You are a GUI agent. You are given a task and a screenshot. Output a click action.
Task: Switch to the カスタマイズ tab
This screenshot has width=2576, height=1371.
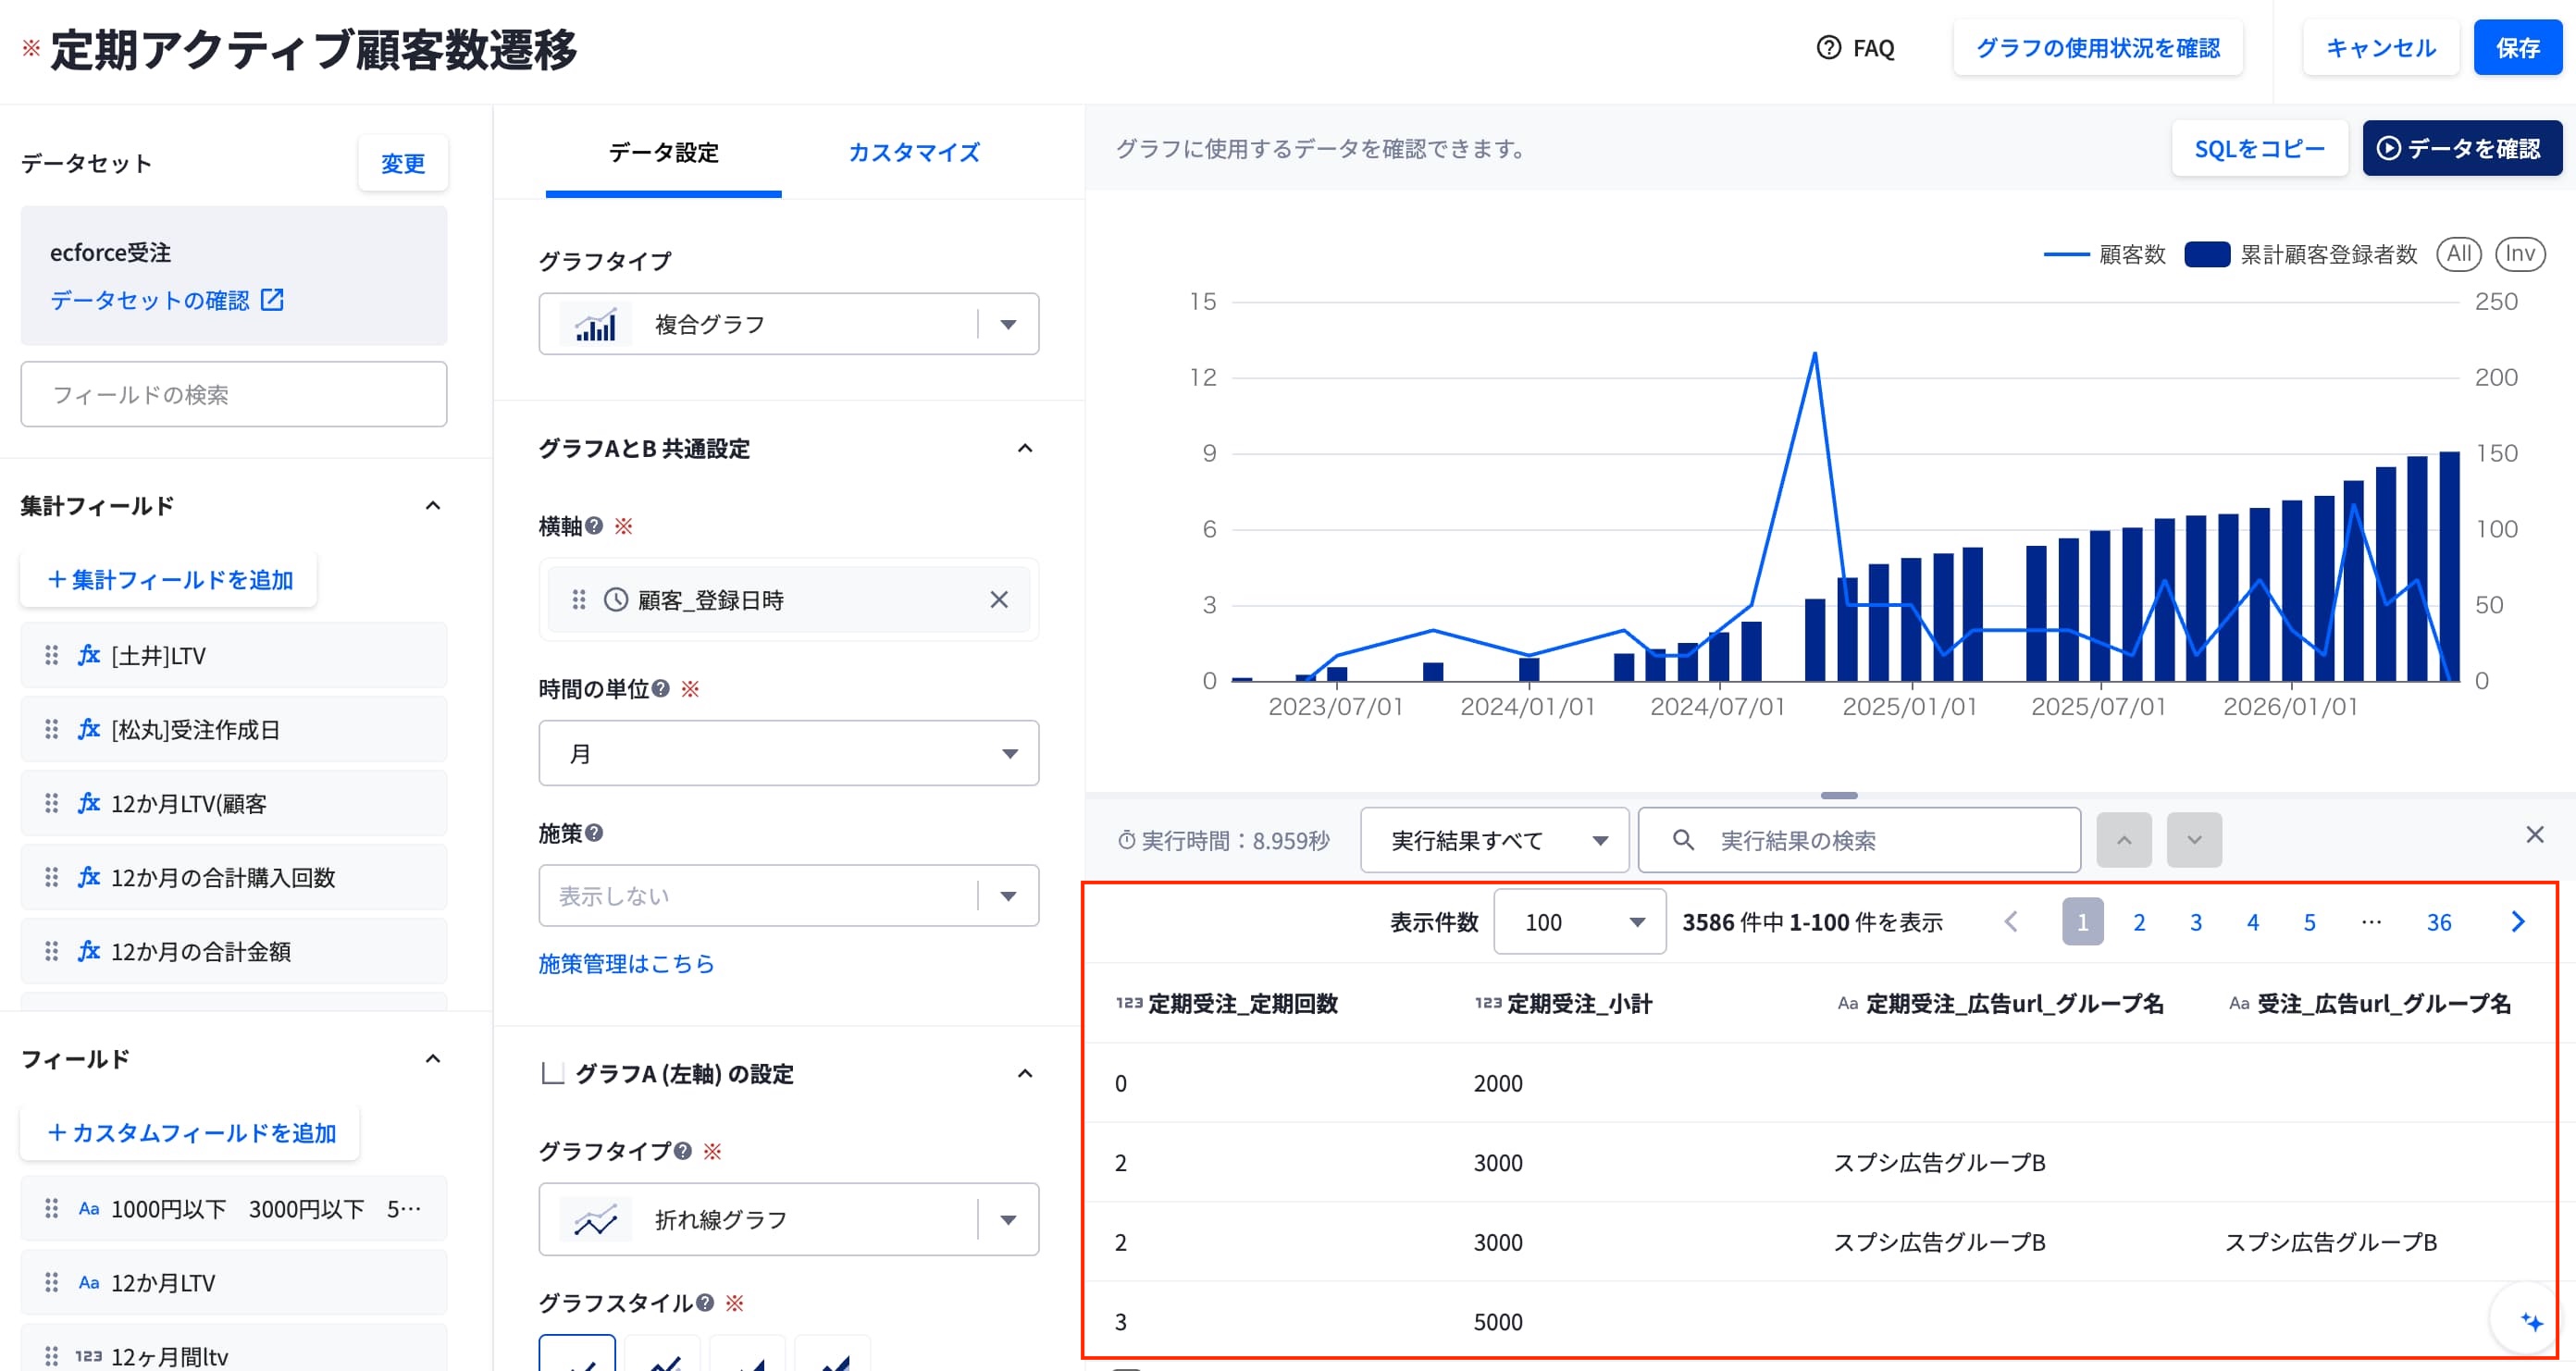tap(913, 153)
